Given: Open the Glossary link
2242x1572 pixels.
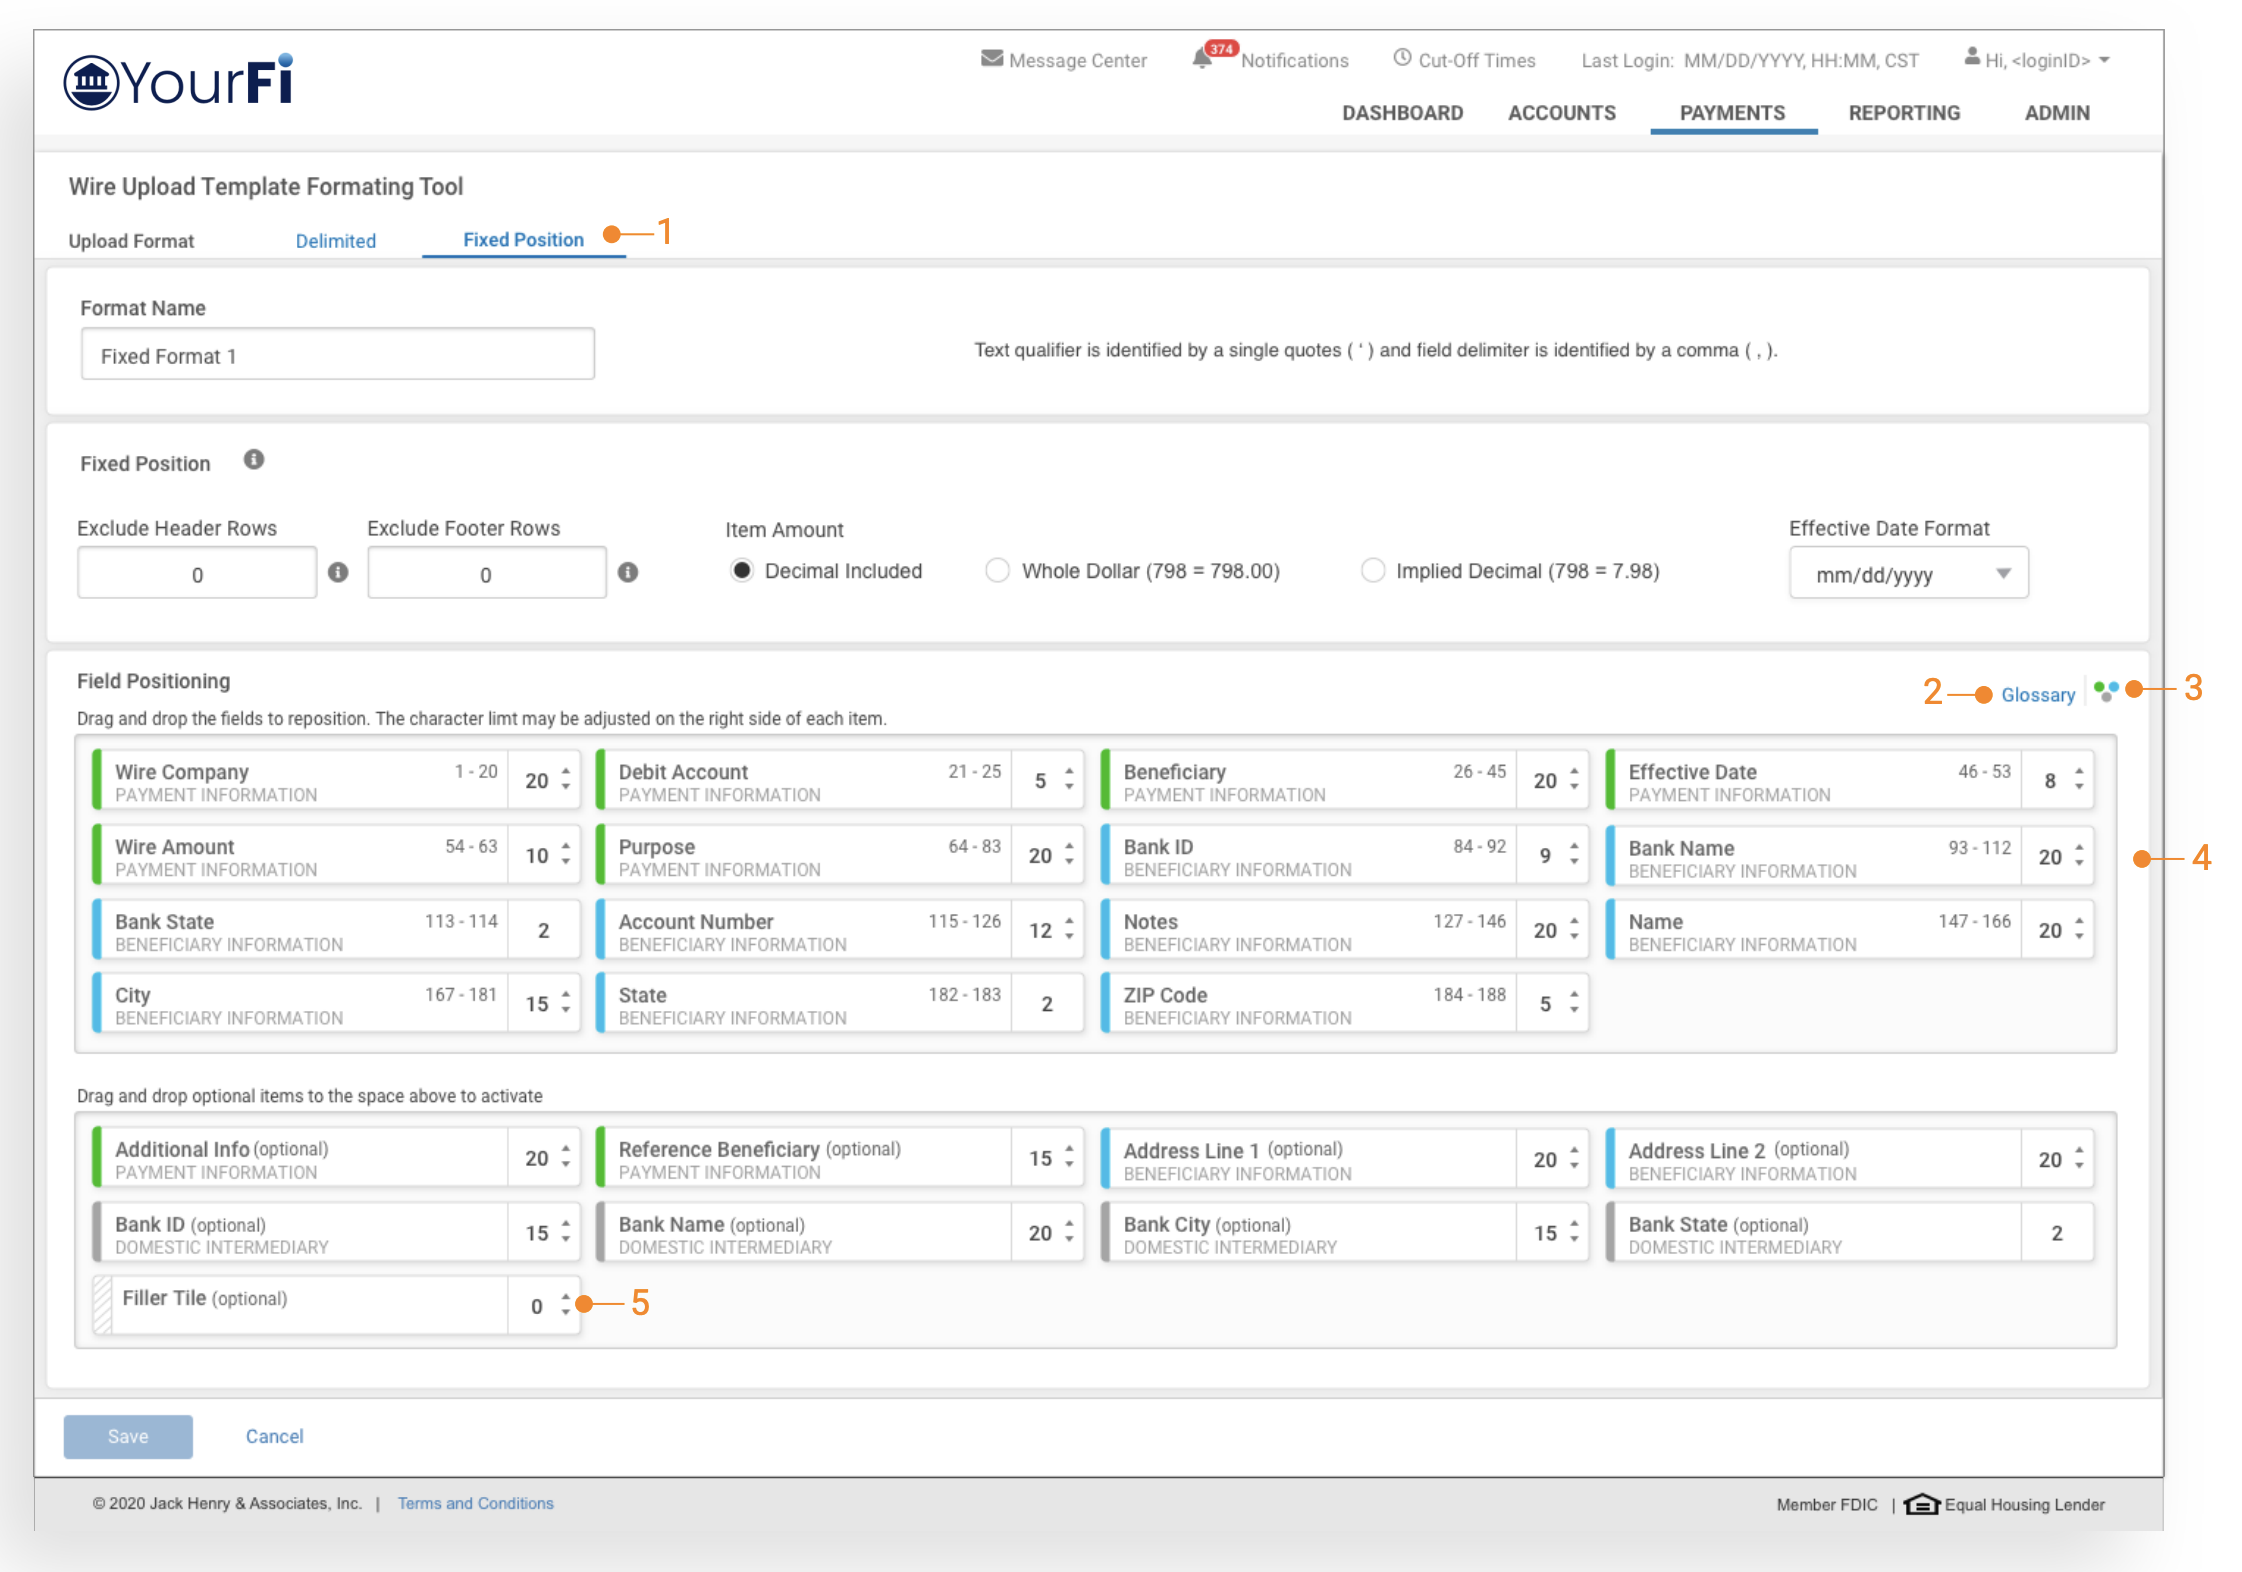Looking at the screenshot, I should tap(2037, 695).
